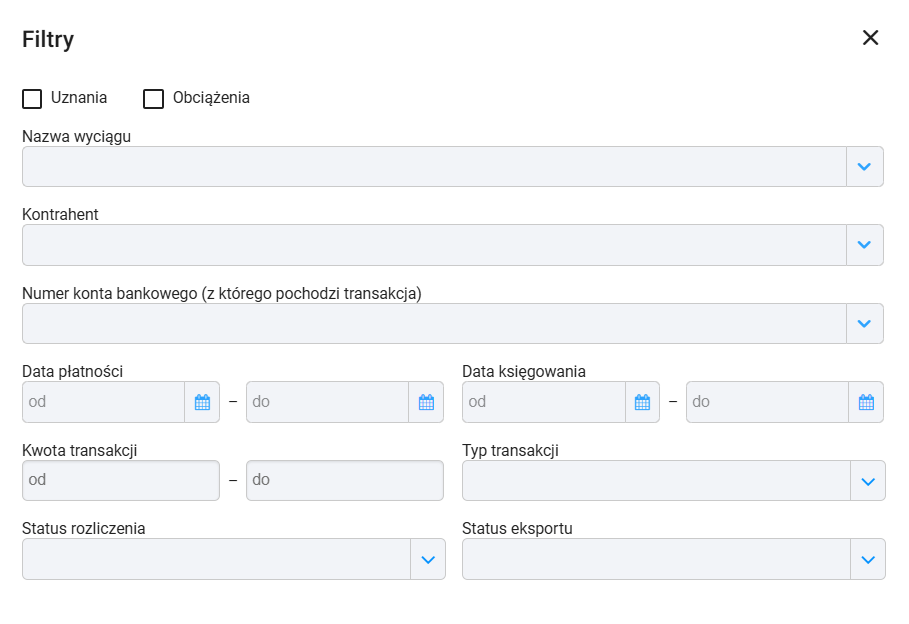Viewport: 909px width, 624px height.
Task: Open calendar for Data księgowania end date
Action: point(866,402)
